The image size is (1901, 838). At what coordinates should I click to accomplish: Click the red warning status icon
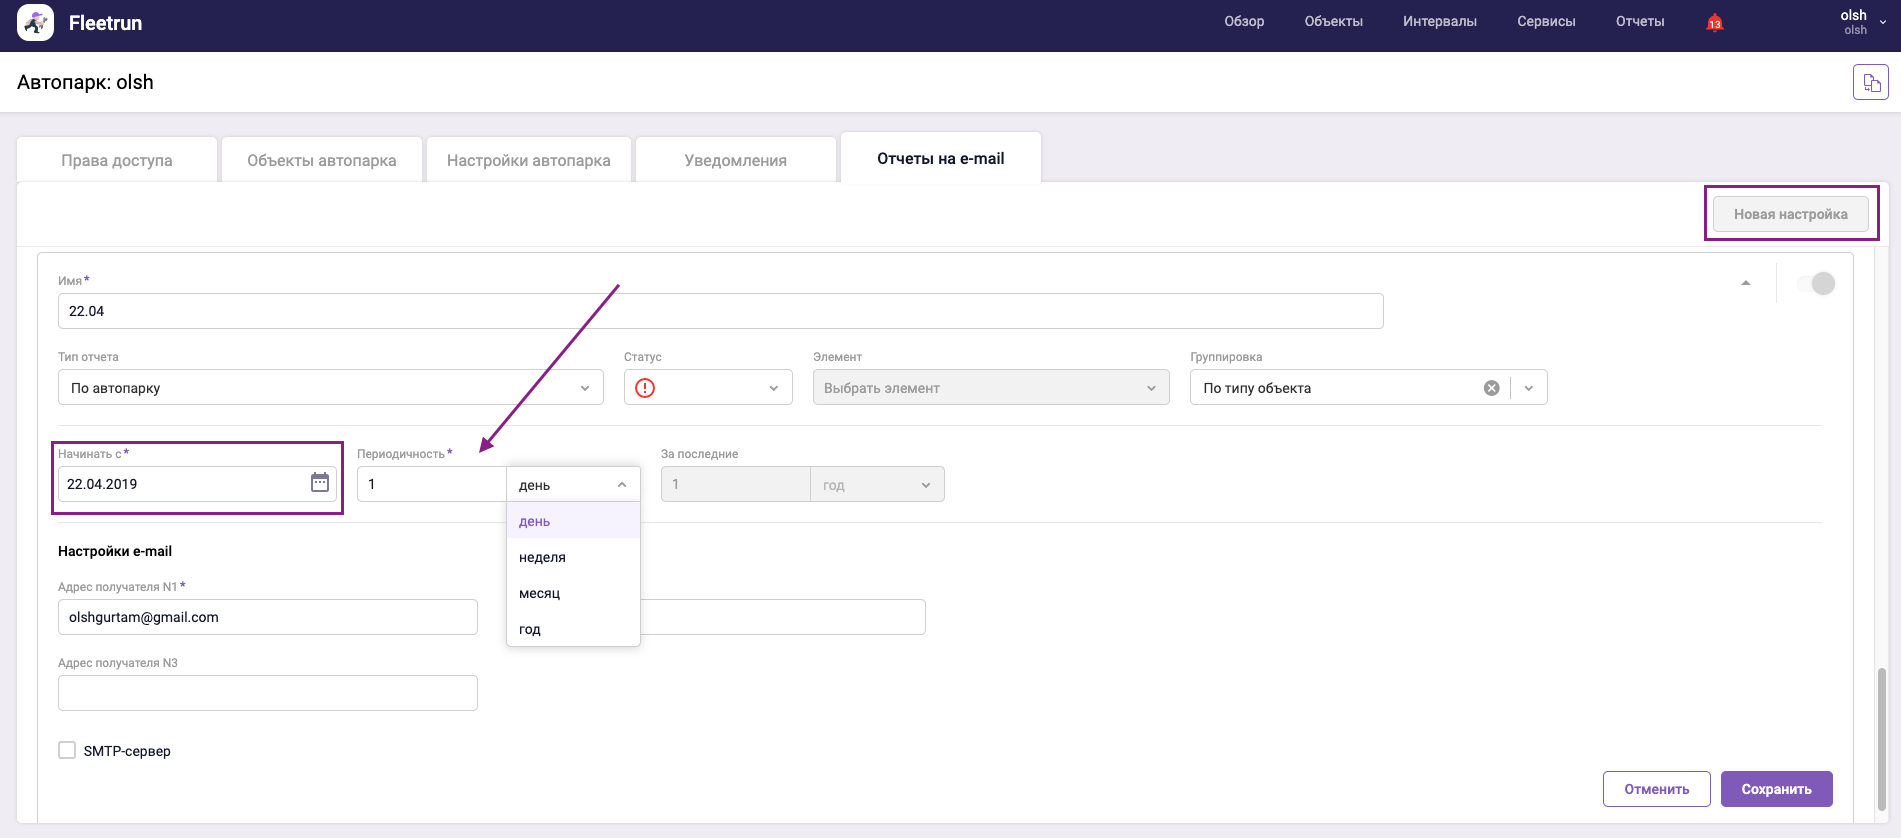coord(645,388)
